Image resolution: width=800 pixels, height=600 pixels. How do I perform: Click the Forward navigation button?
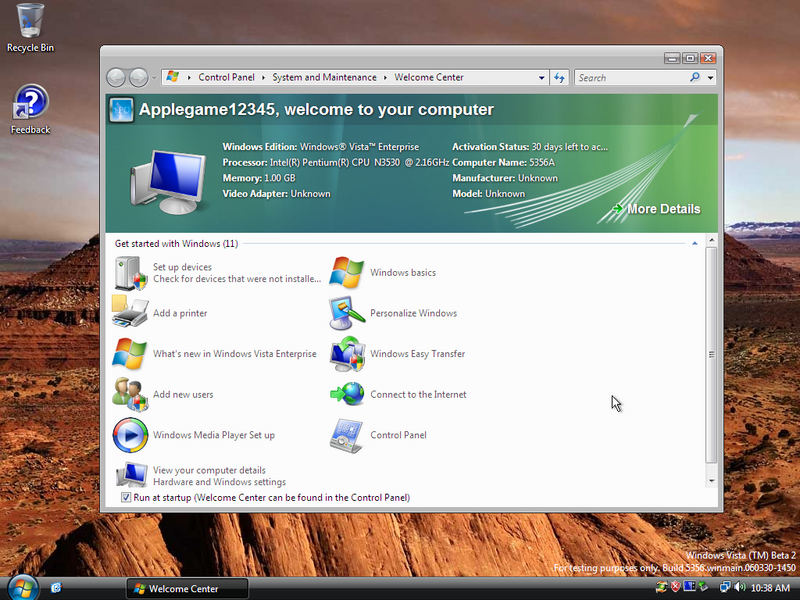click(x=138, y=78)
